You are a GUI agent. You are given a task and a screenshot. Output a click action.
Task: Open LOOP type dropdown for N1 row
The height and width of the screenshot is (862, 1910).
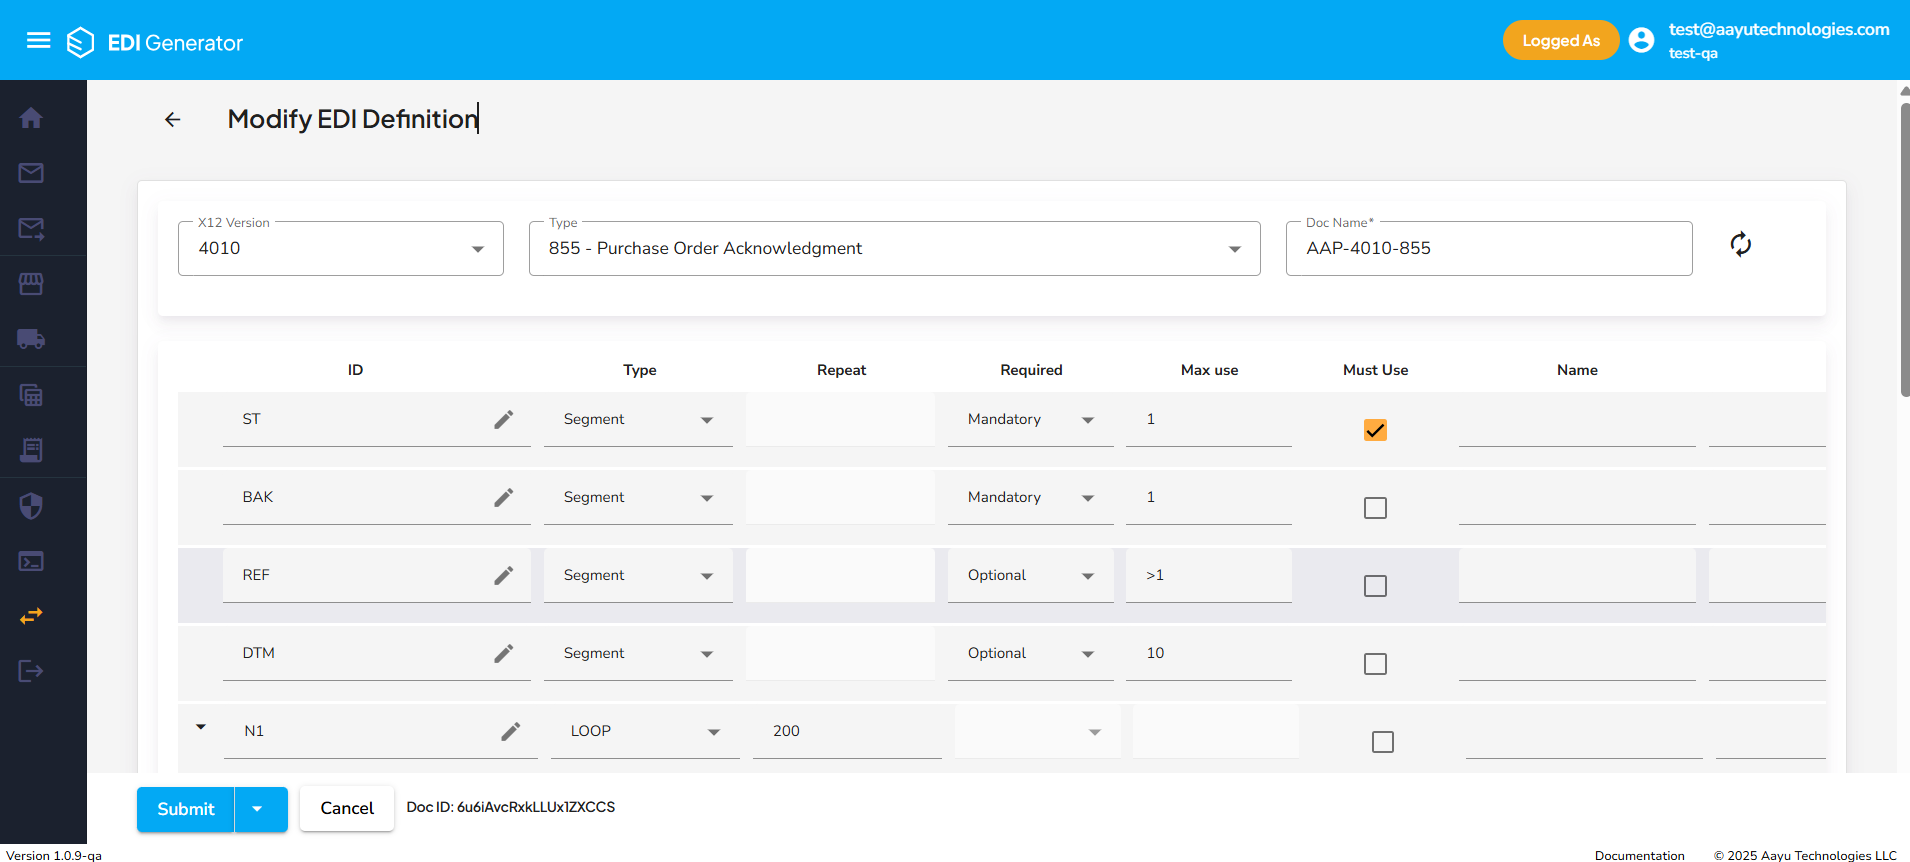click(x=645, y=731)
